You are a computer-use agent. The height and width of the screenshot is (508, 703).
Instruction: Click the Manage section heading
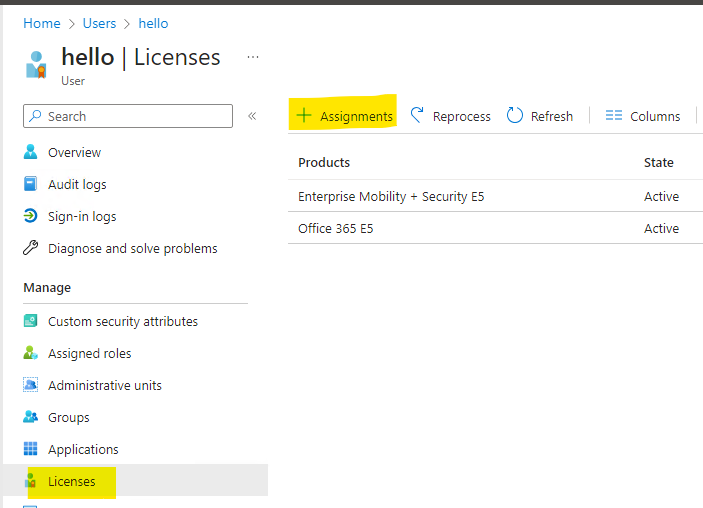pyautogui.click(x=47, y=287)
